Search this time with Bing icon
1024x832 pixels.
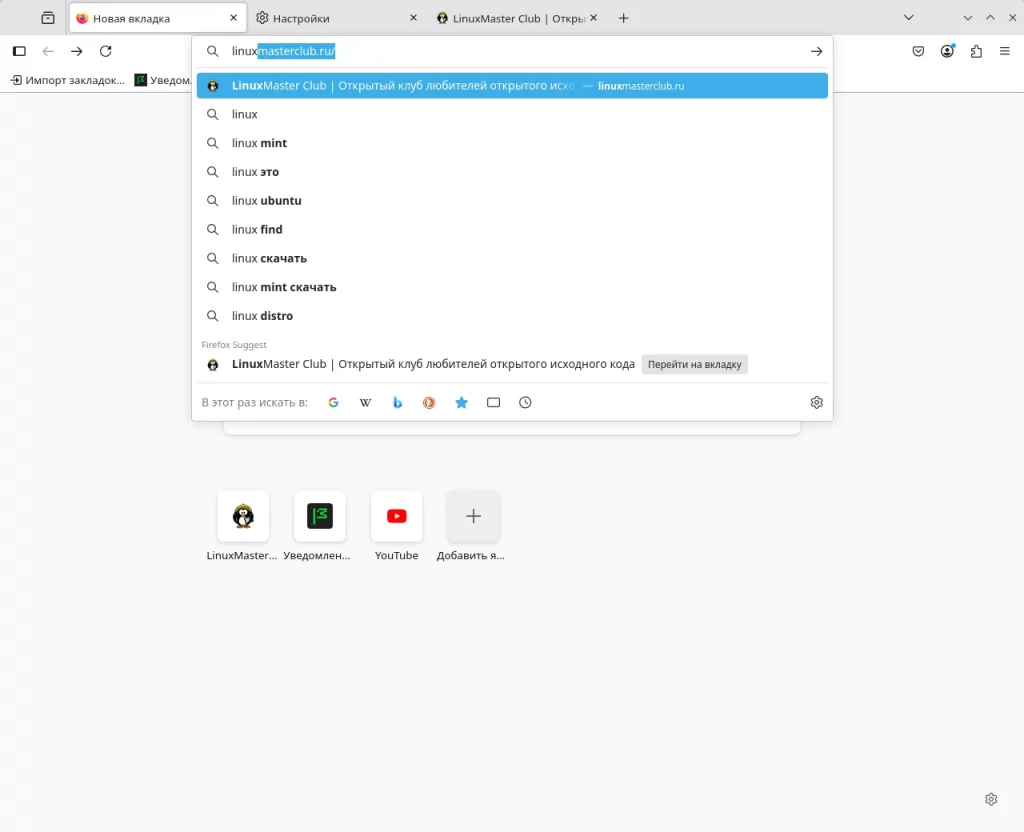(397, 402)
